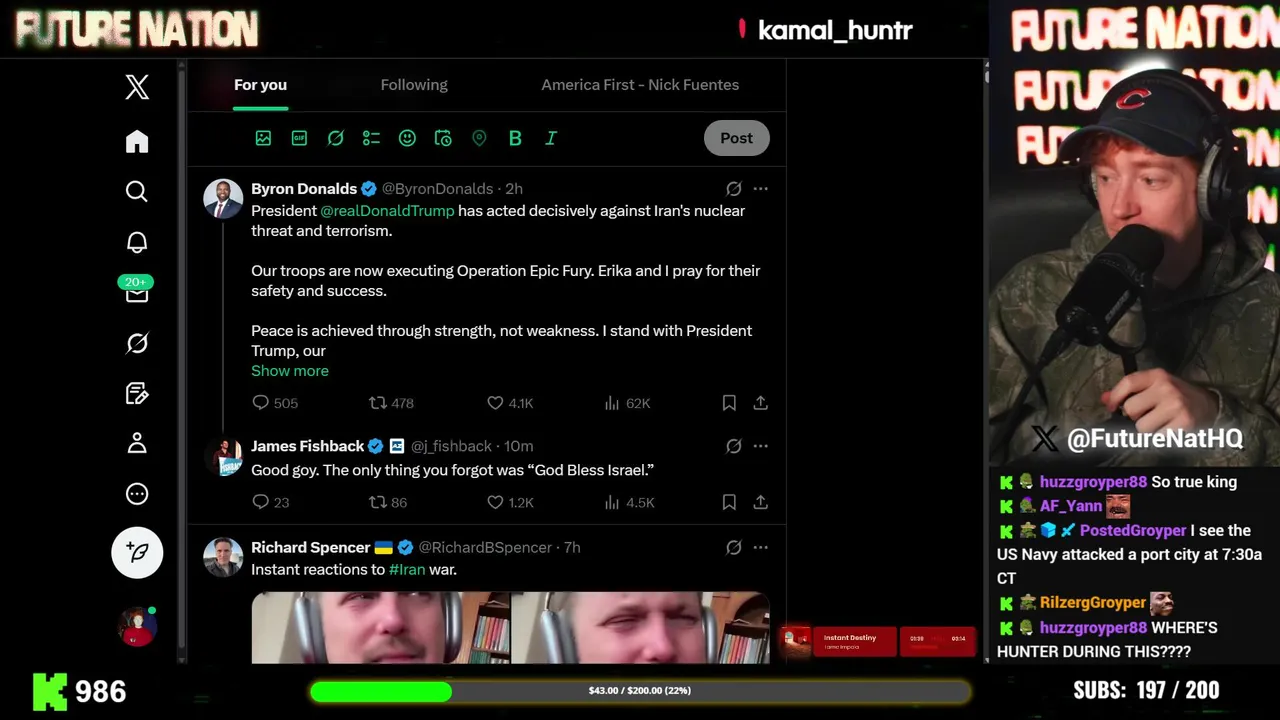This screenshot has width=1280, height=720.
Task: Open Messages envelope with 20+ badge
Action: coord(137,290)
